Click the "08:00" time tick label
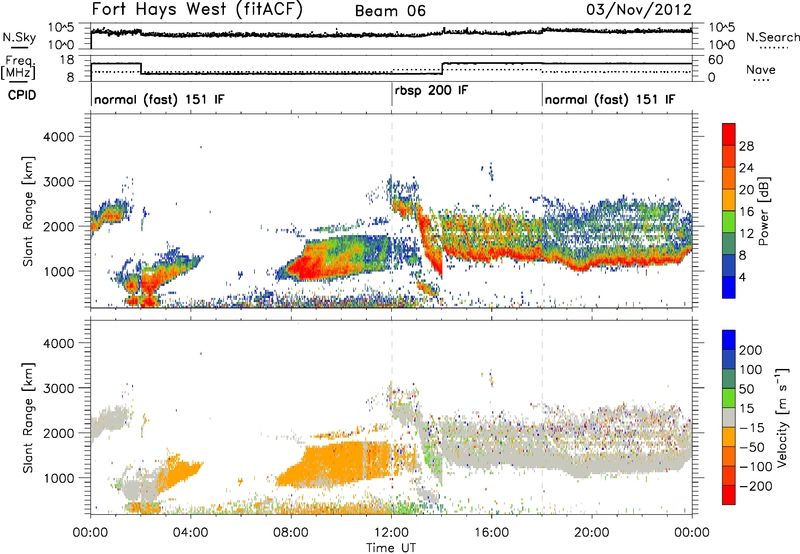Image resolution: width=800 pixels, height=554 pixels. 291,533
